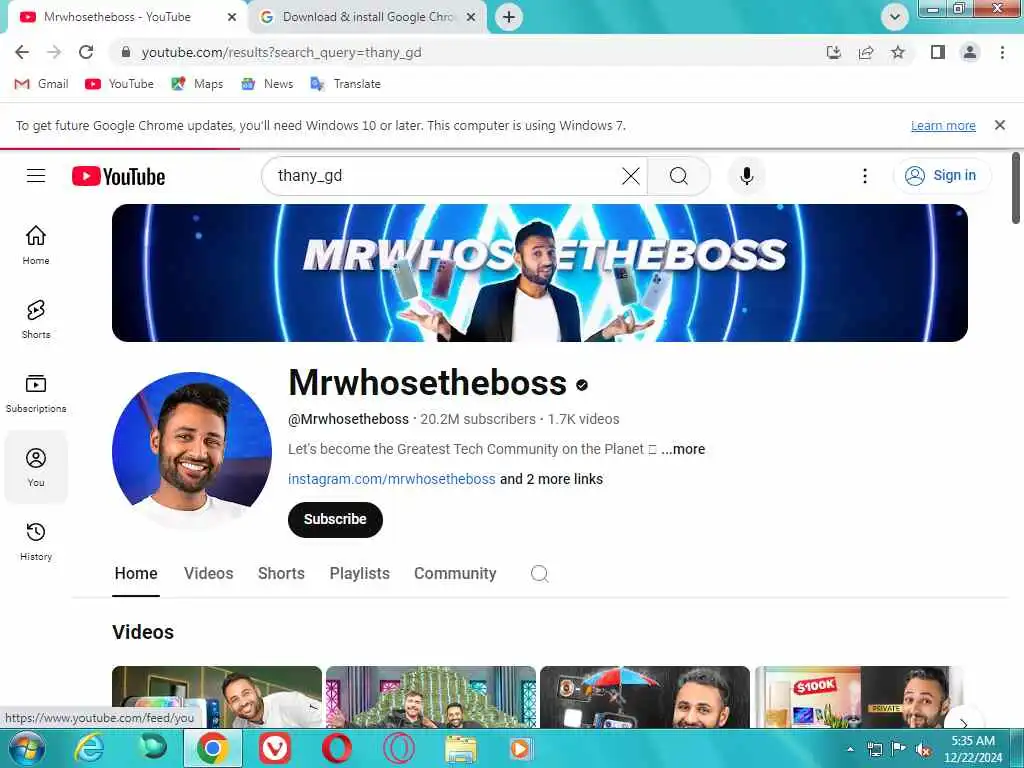The height and width of the screenshot is (768, 1024).
Task: Click the muted volume tray icon
Action: tap(923, 750)
